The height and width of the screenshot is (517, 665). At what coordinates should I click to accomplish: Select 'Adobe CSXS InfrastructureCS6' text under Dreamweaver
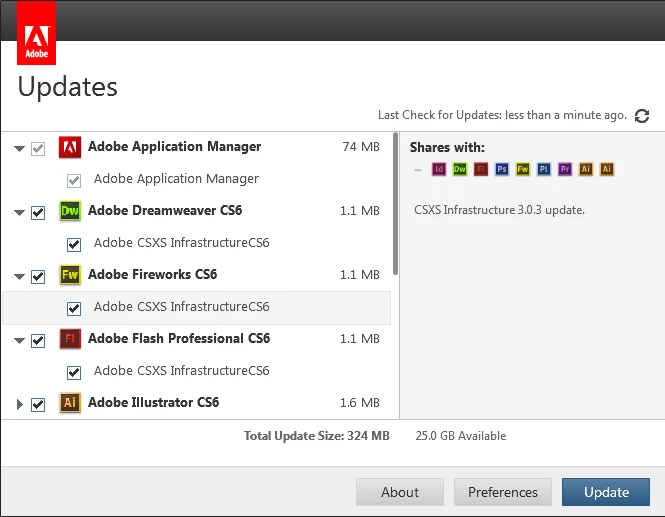pos(182,243)
